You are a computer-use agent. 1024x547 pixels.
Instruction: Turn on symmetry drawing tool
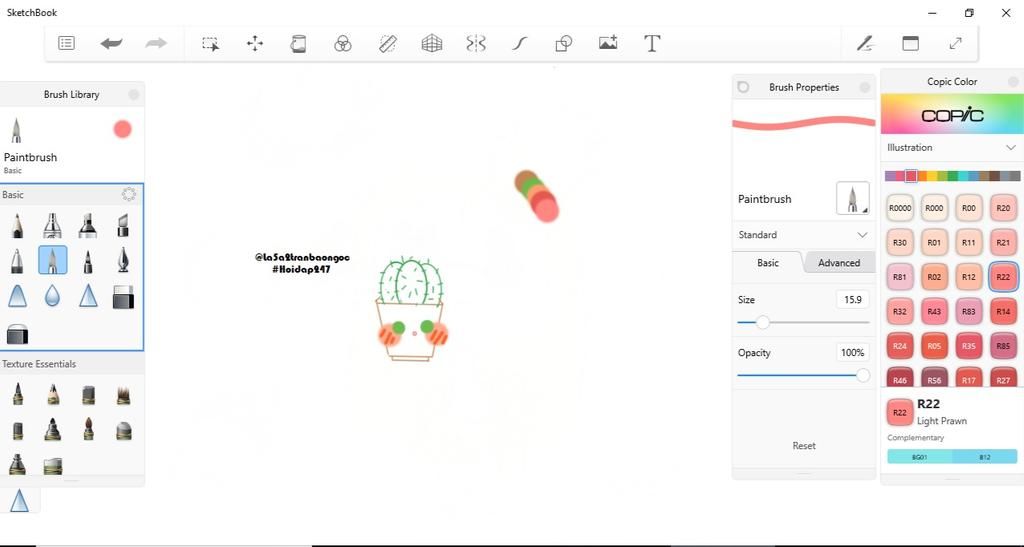(476, 44)
